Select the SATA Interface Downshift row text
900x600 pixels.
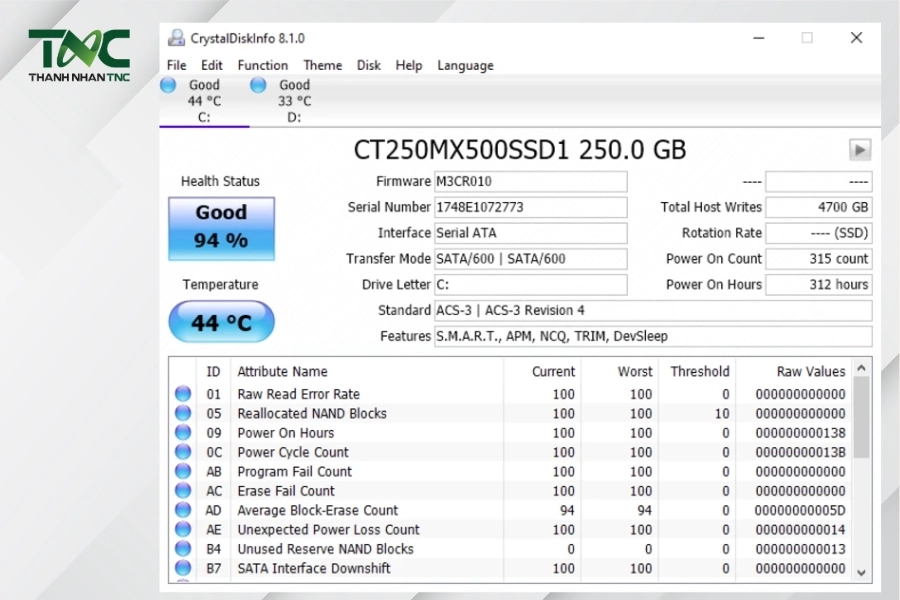tap(314, 568)
